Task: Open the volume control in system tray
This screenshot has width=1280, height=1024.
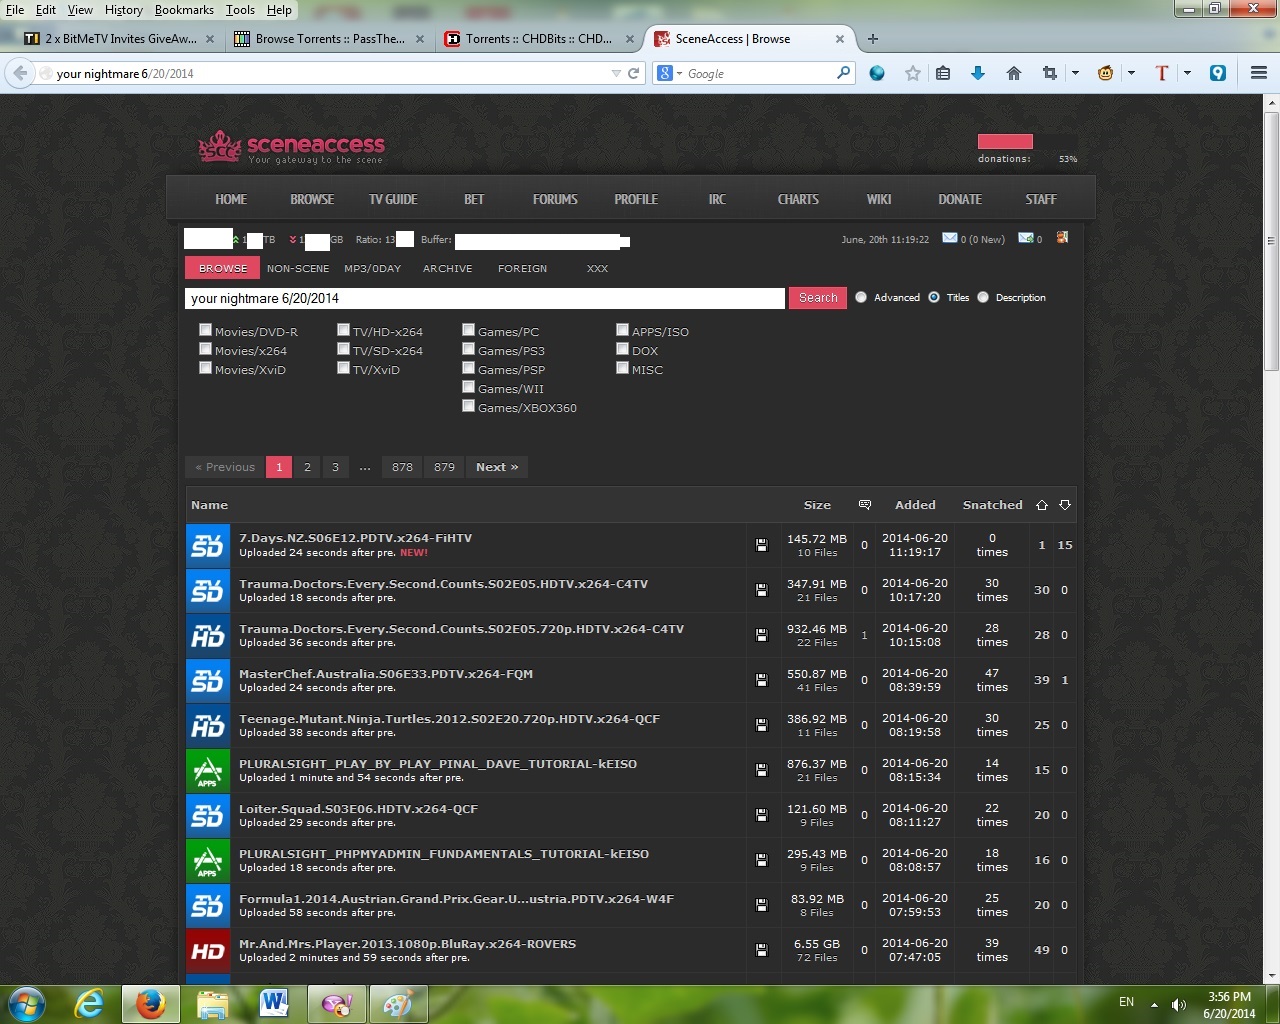Action: 1179,1004
